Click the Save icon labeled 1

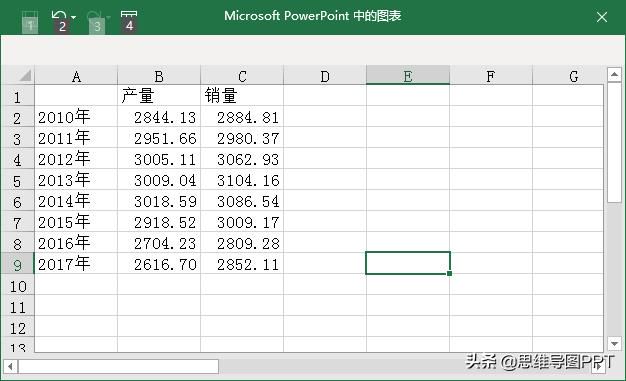click(30, 22)
